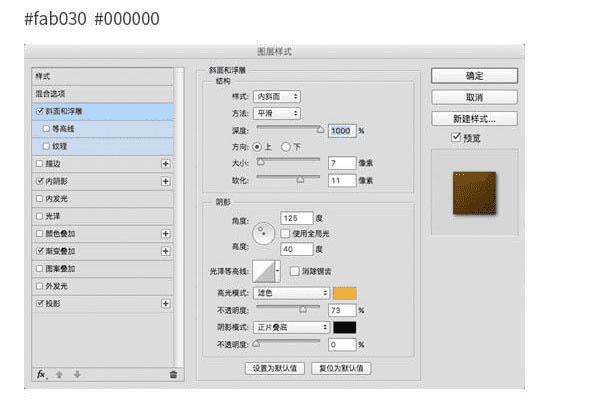
Task: Enable the 光泽 checkbox
Action: click(x=39, y=216)
